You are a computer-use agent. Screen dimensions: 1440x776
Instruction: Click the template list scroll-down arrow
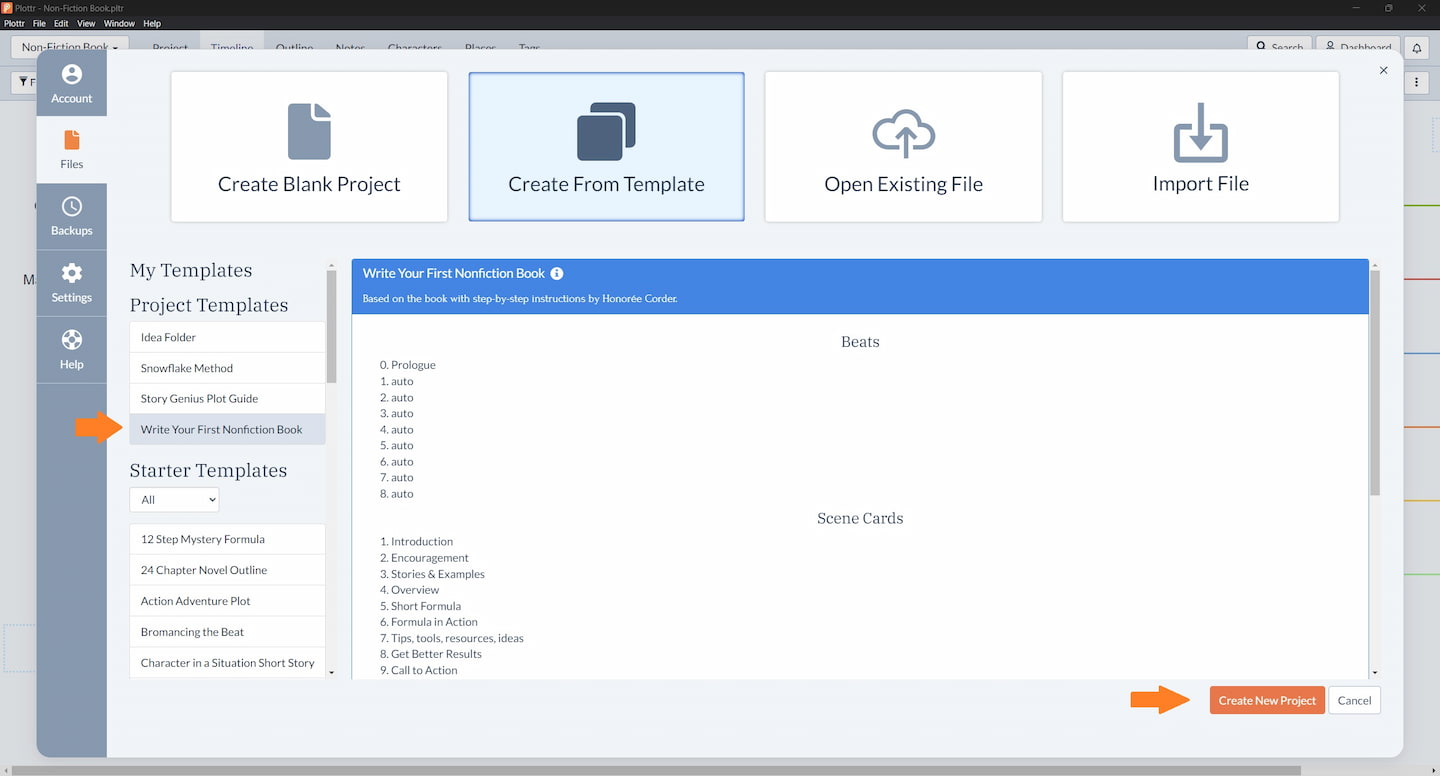click(332, 673)
